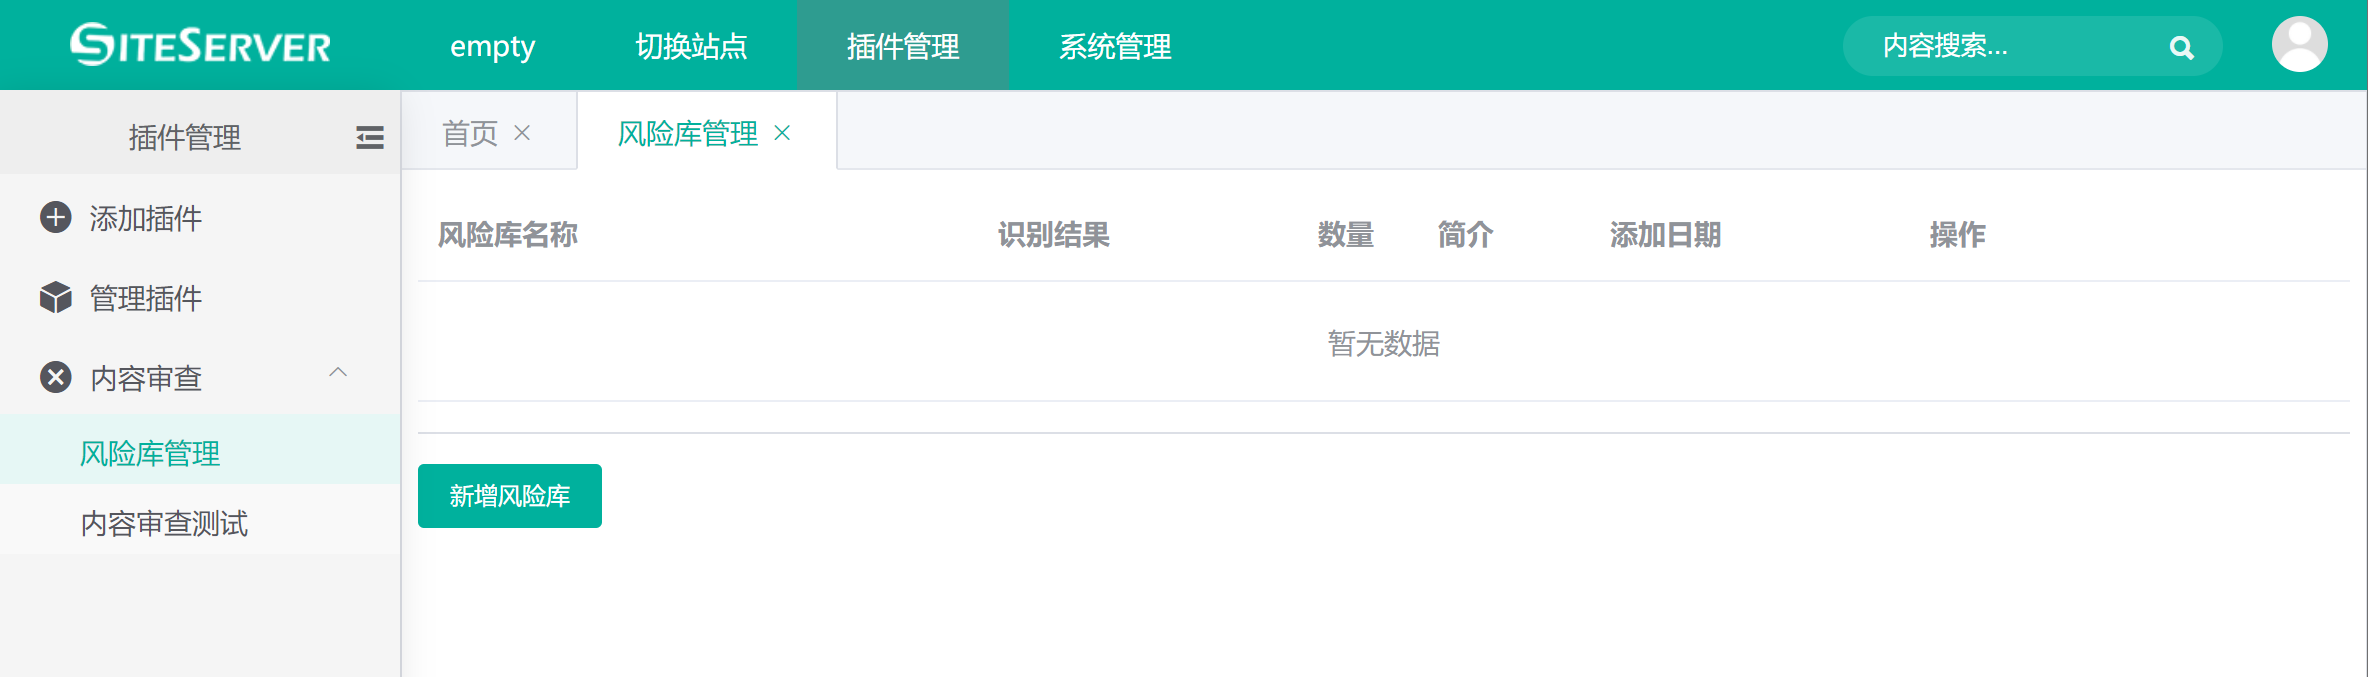
Task: Click the plus icon beside 添加插件
Action: tap(56, 218)
